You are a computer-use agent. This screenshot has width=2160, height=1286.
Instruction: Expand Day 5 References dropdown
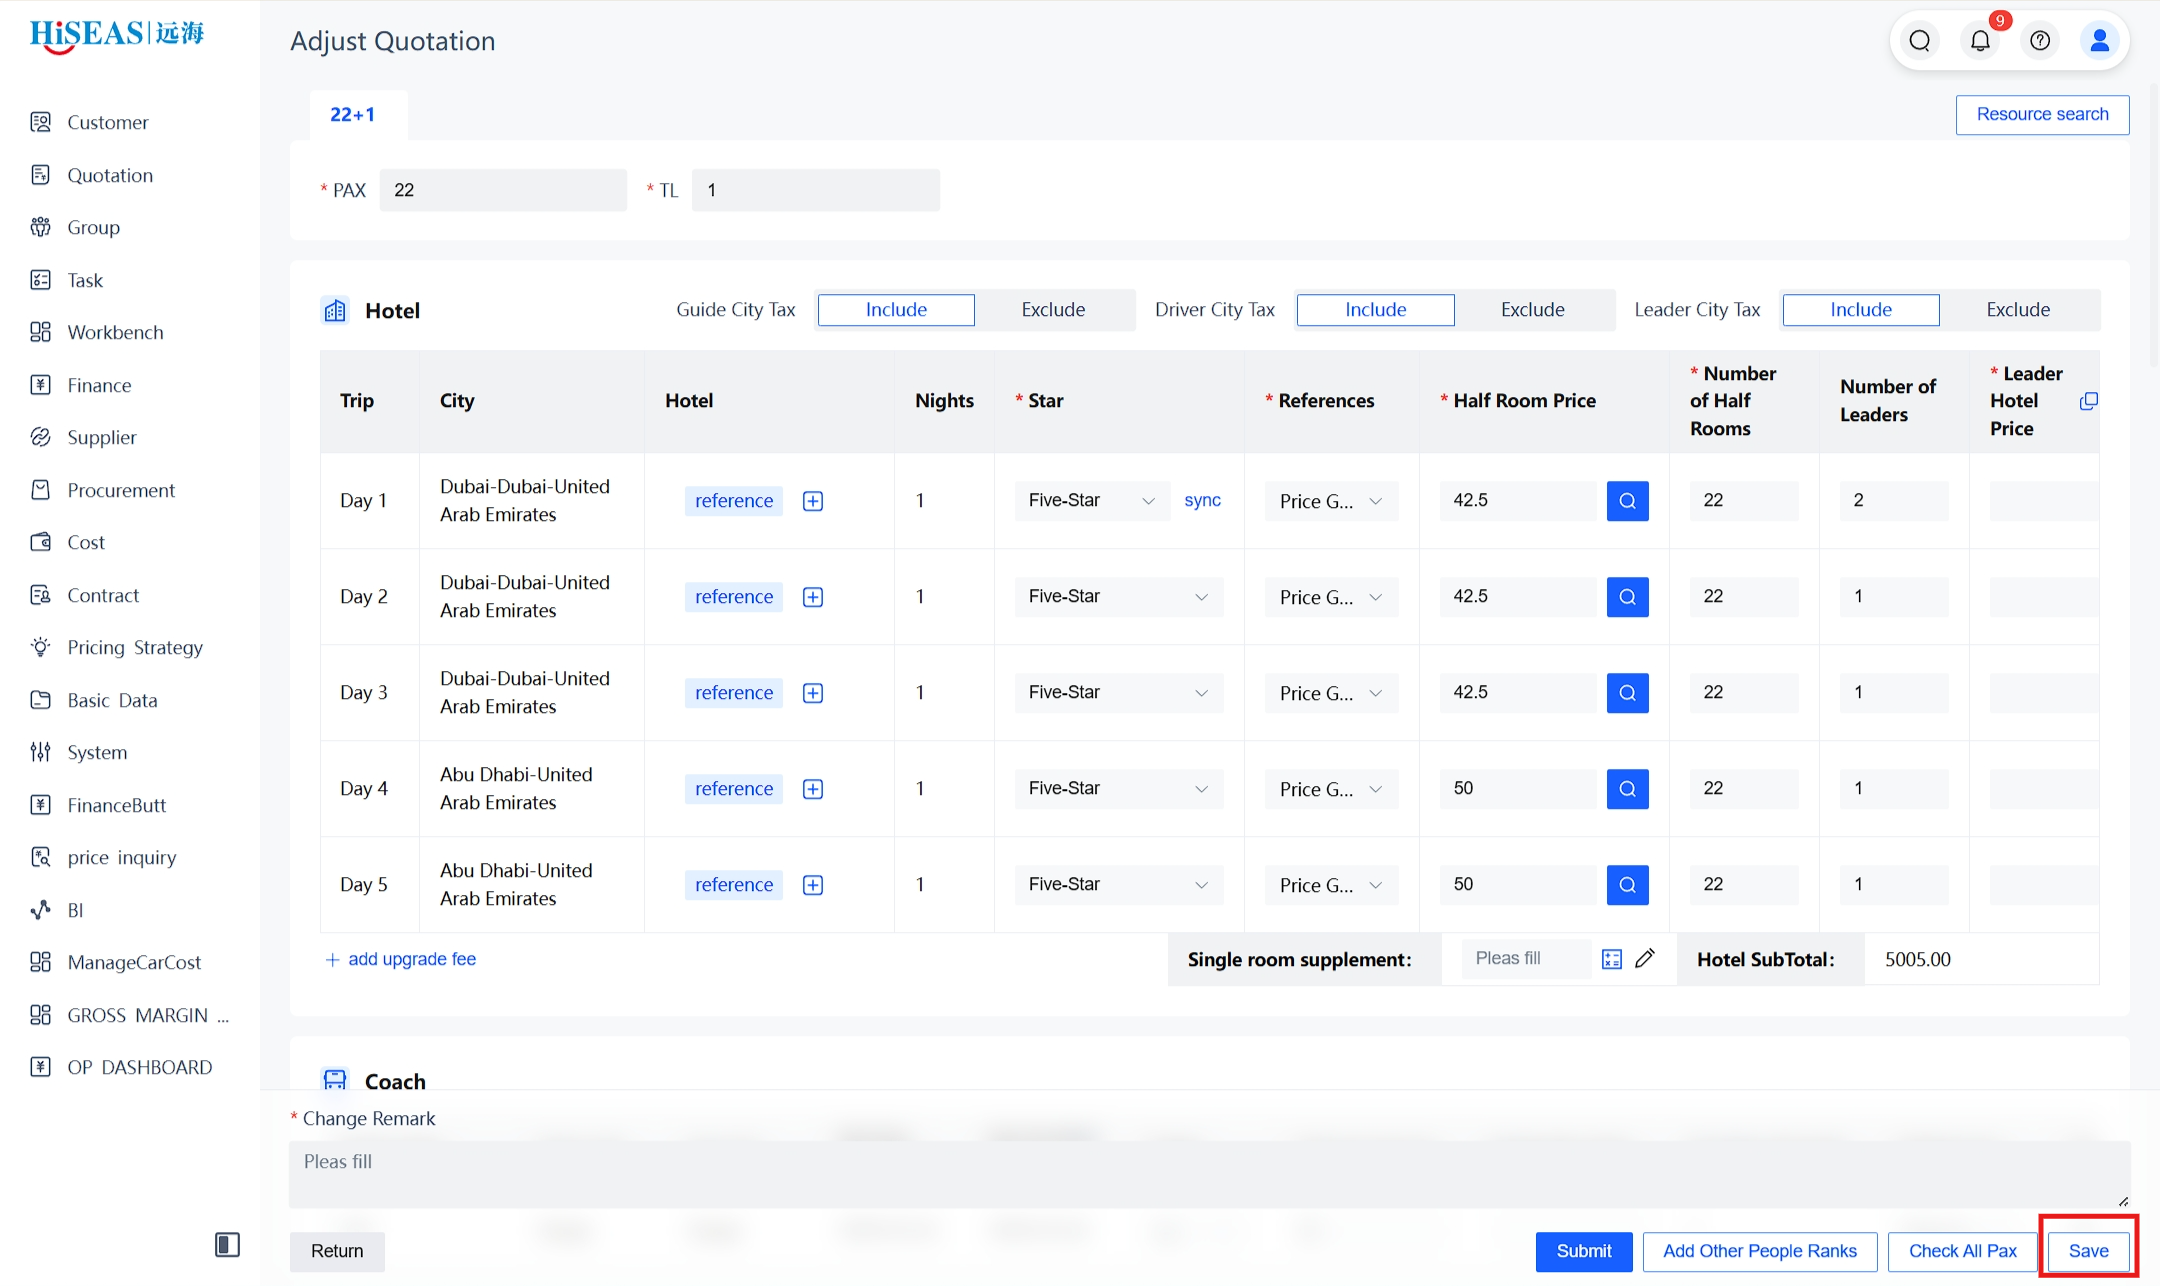pyautogui.click(x=1331, y=885)
